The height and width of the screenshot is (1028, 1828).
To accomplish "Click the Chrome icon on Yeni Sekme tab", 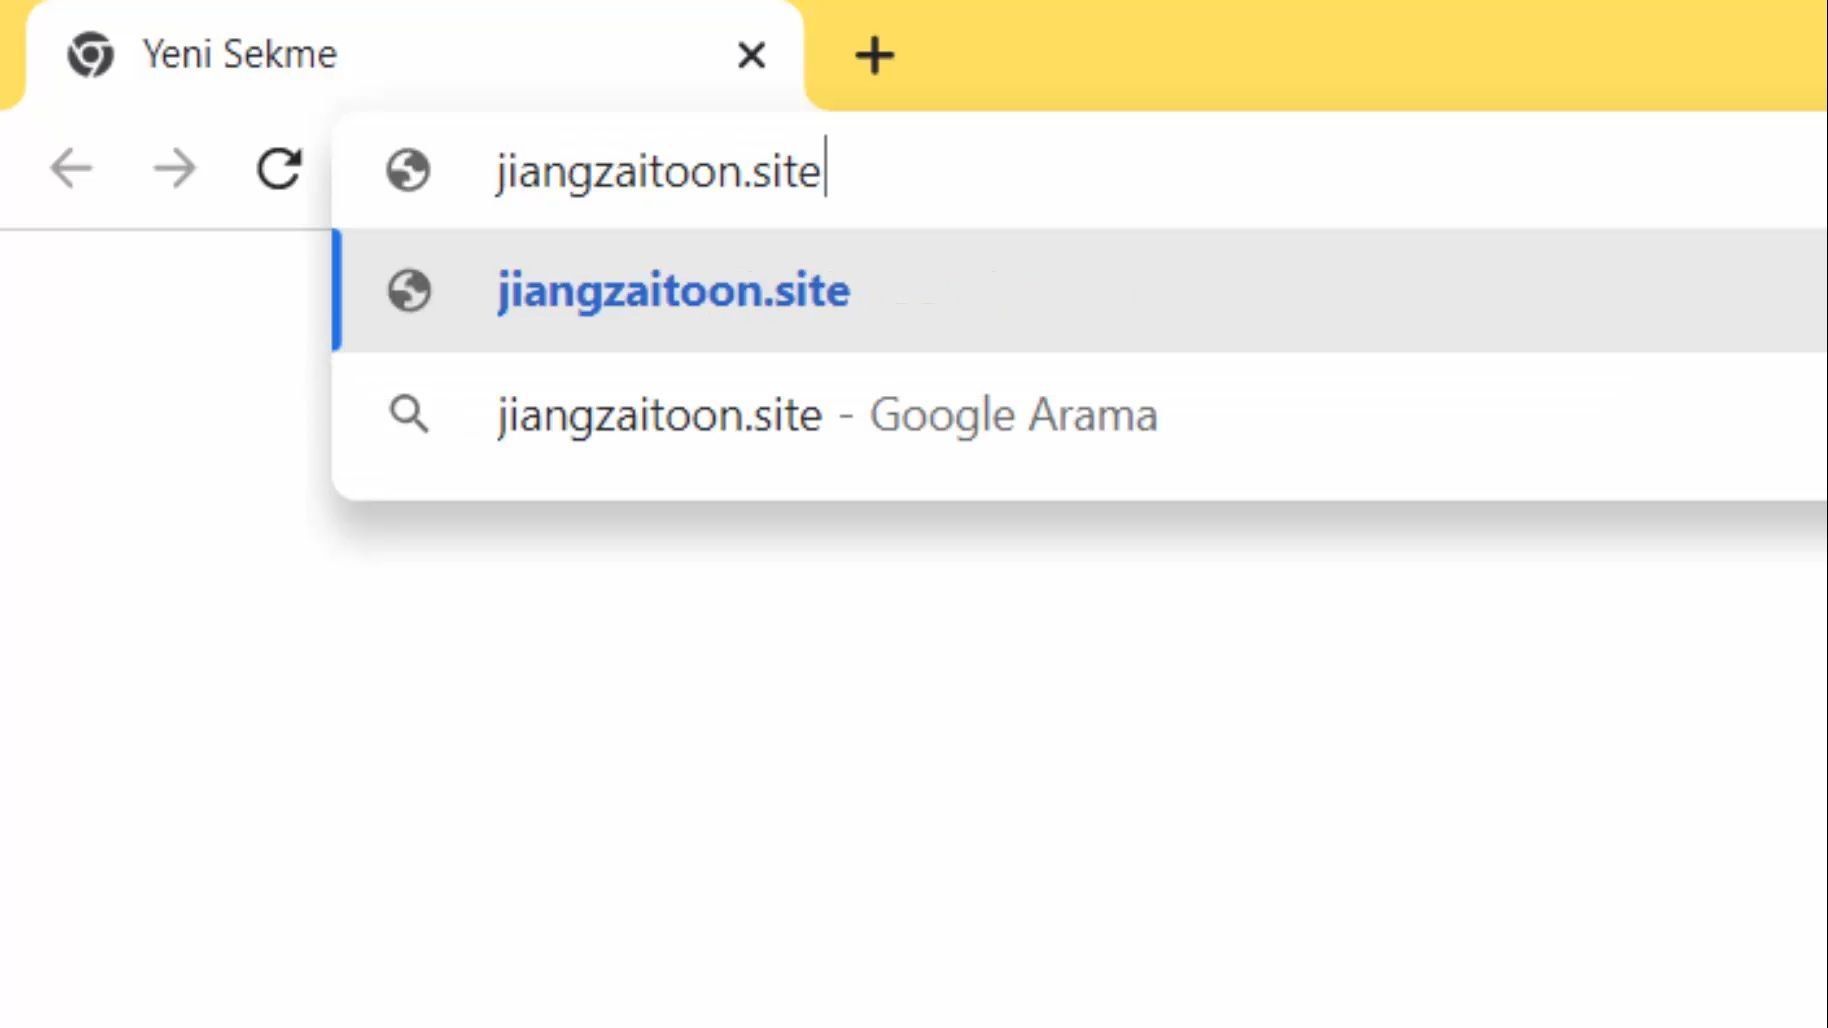I will click(x=90, y=54).
